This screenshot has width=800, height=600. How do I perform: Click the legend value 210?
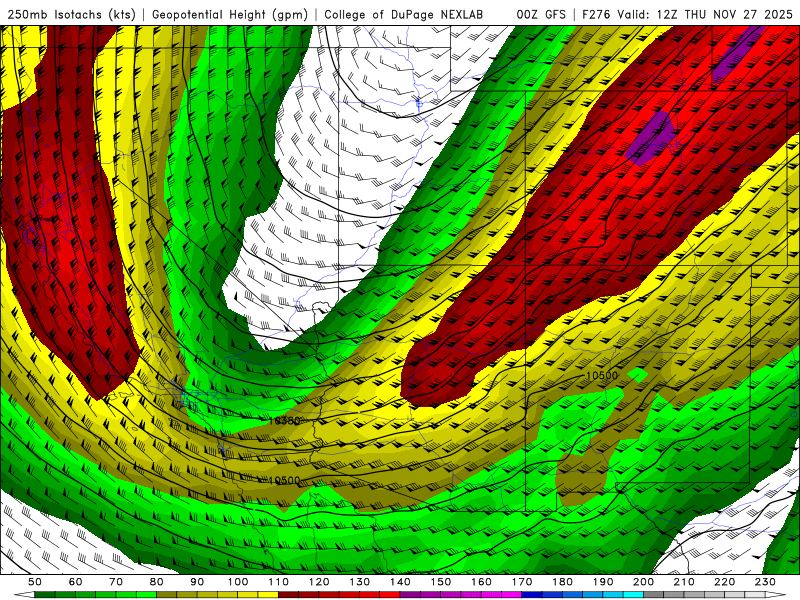pos(684,582)
